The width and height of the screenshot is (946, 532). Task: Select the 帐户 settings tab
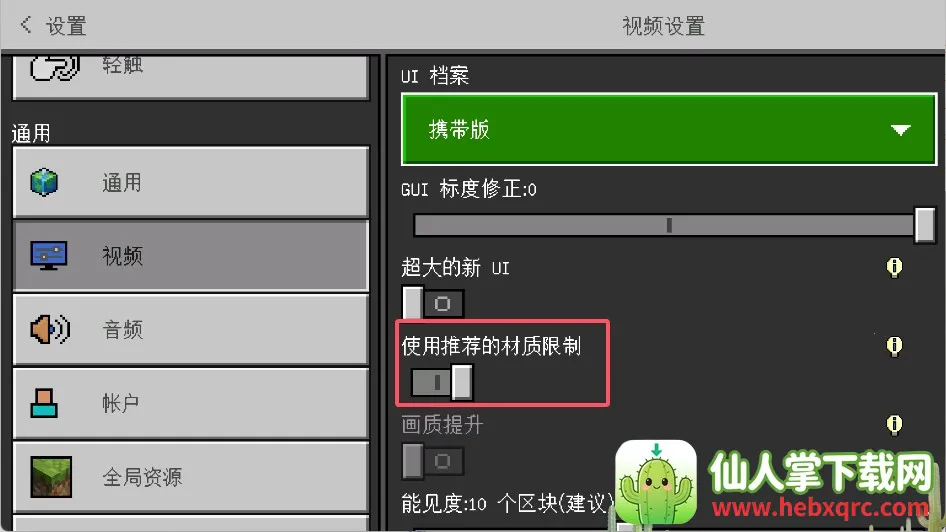click(x=191, y=403)
